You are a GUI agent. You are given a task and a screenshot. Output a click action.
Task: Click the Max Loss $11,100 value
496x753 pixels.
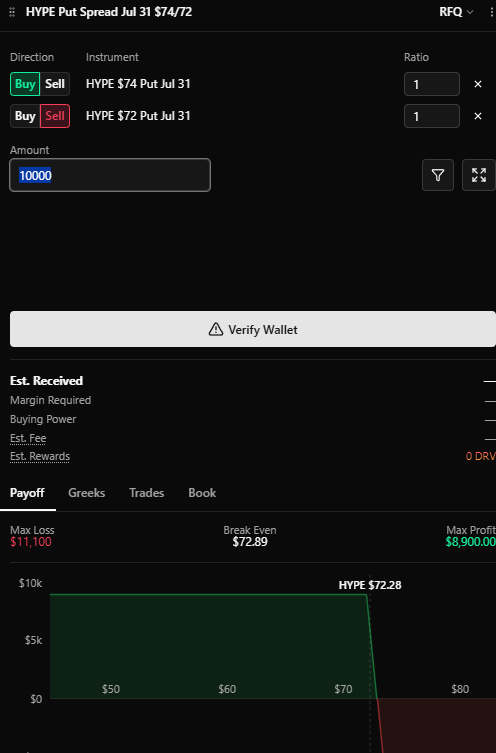[x=31, y=542]
